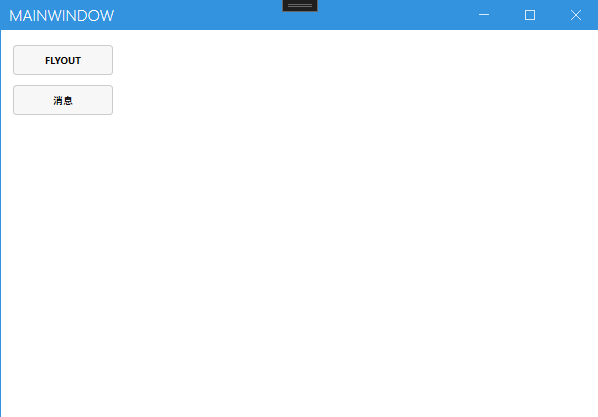Select the window restore/maximize box
The width and height of the screenshot is (598, 417).
(x=530, y=15)
